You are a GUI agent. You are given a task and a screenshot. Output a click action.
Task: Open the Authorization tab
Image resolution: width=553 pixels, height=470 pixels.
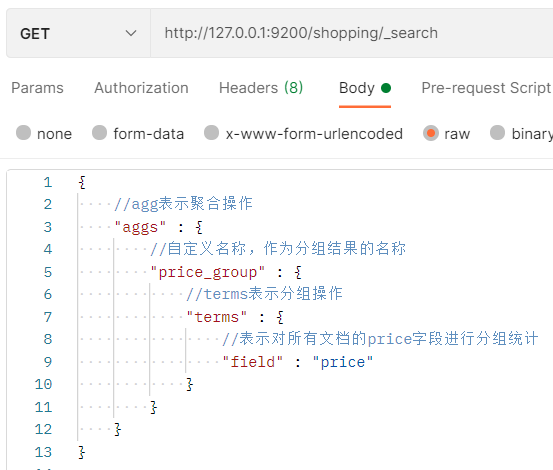pos(141,88)
